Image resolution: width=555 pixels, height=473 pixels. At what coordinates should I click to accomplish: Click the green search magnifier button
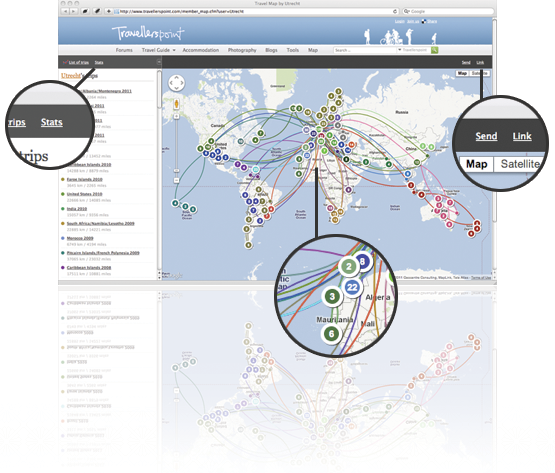434,50
